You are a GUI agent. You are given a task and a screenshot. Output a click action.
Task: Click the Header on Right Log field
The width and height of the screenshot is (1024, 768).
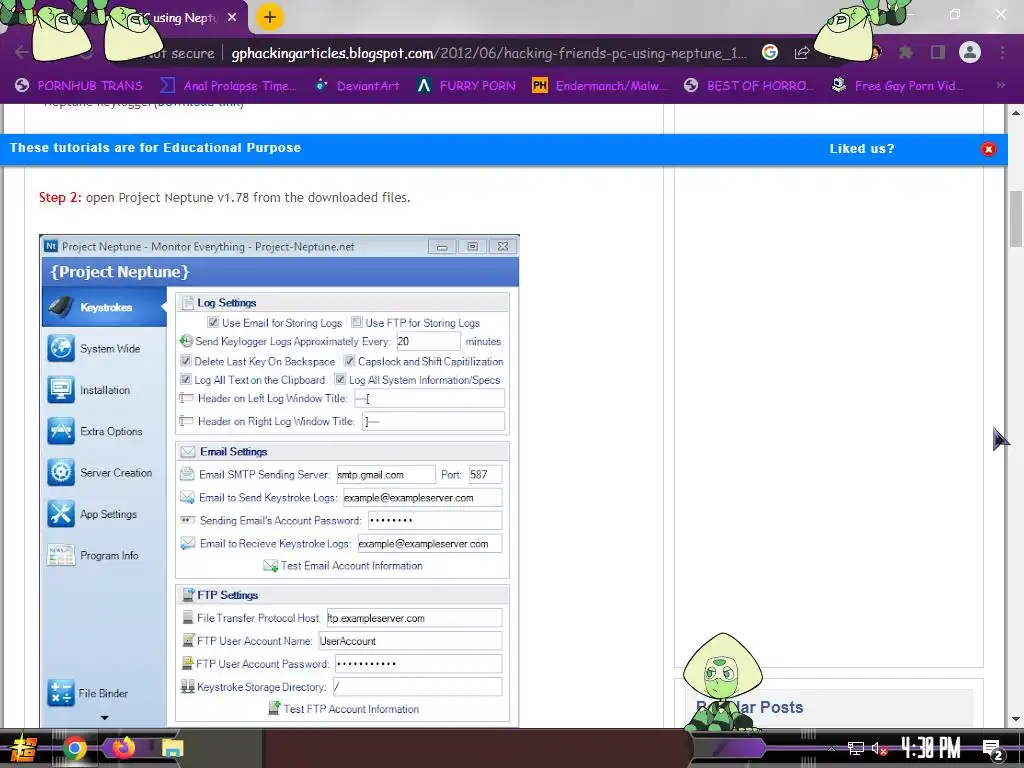[433, 421]
